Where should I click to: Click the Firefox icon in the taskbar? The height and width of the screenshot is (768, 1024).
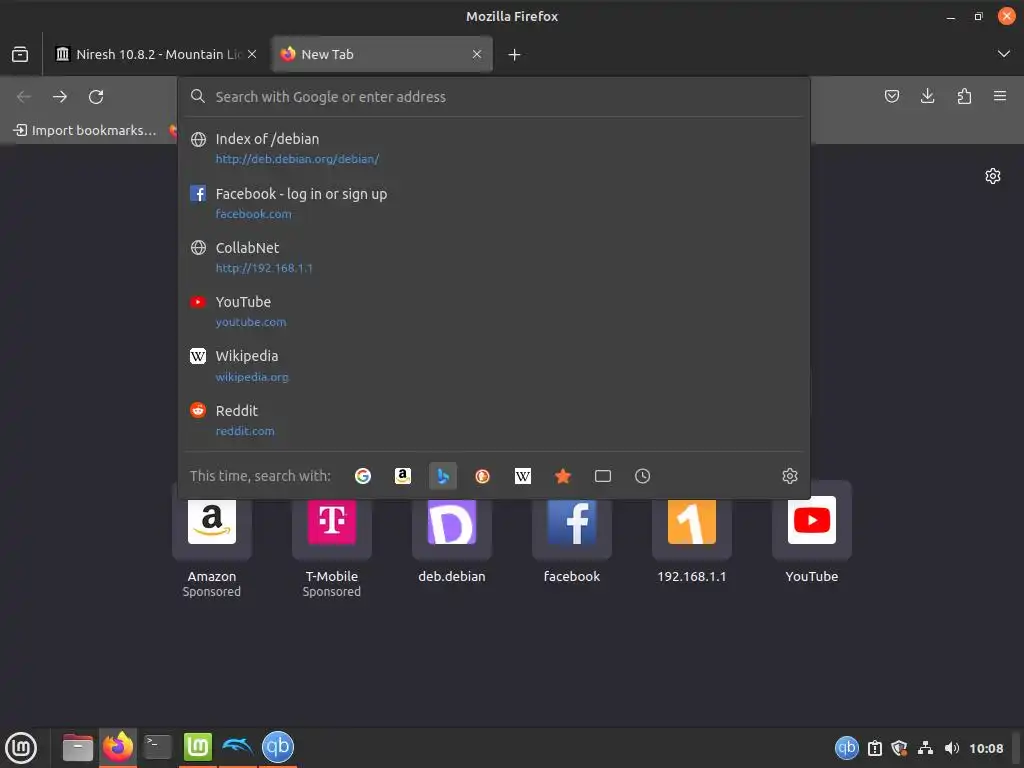click(118, 746)
